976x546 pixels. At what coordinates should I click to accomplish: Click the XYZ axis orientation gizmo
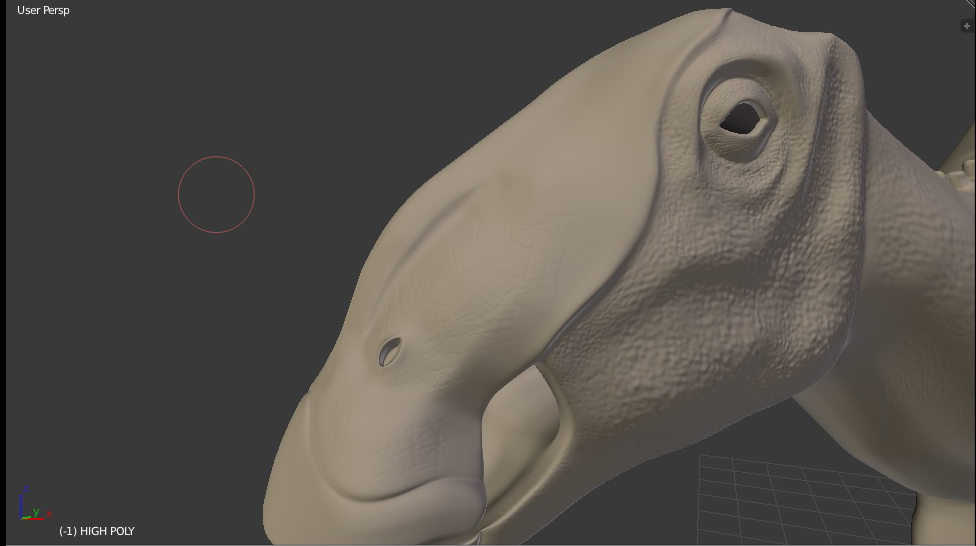click(x=33, y=505)
